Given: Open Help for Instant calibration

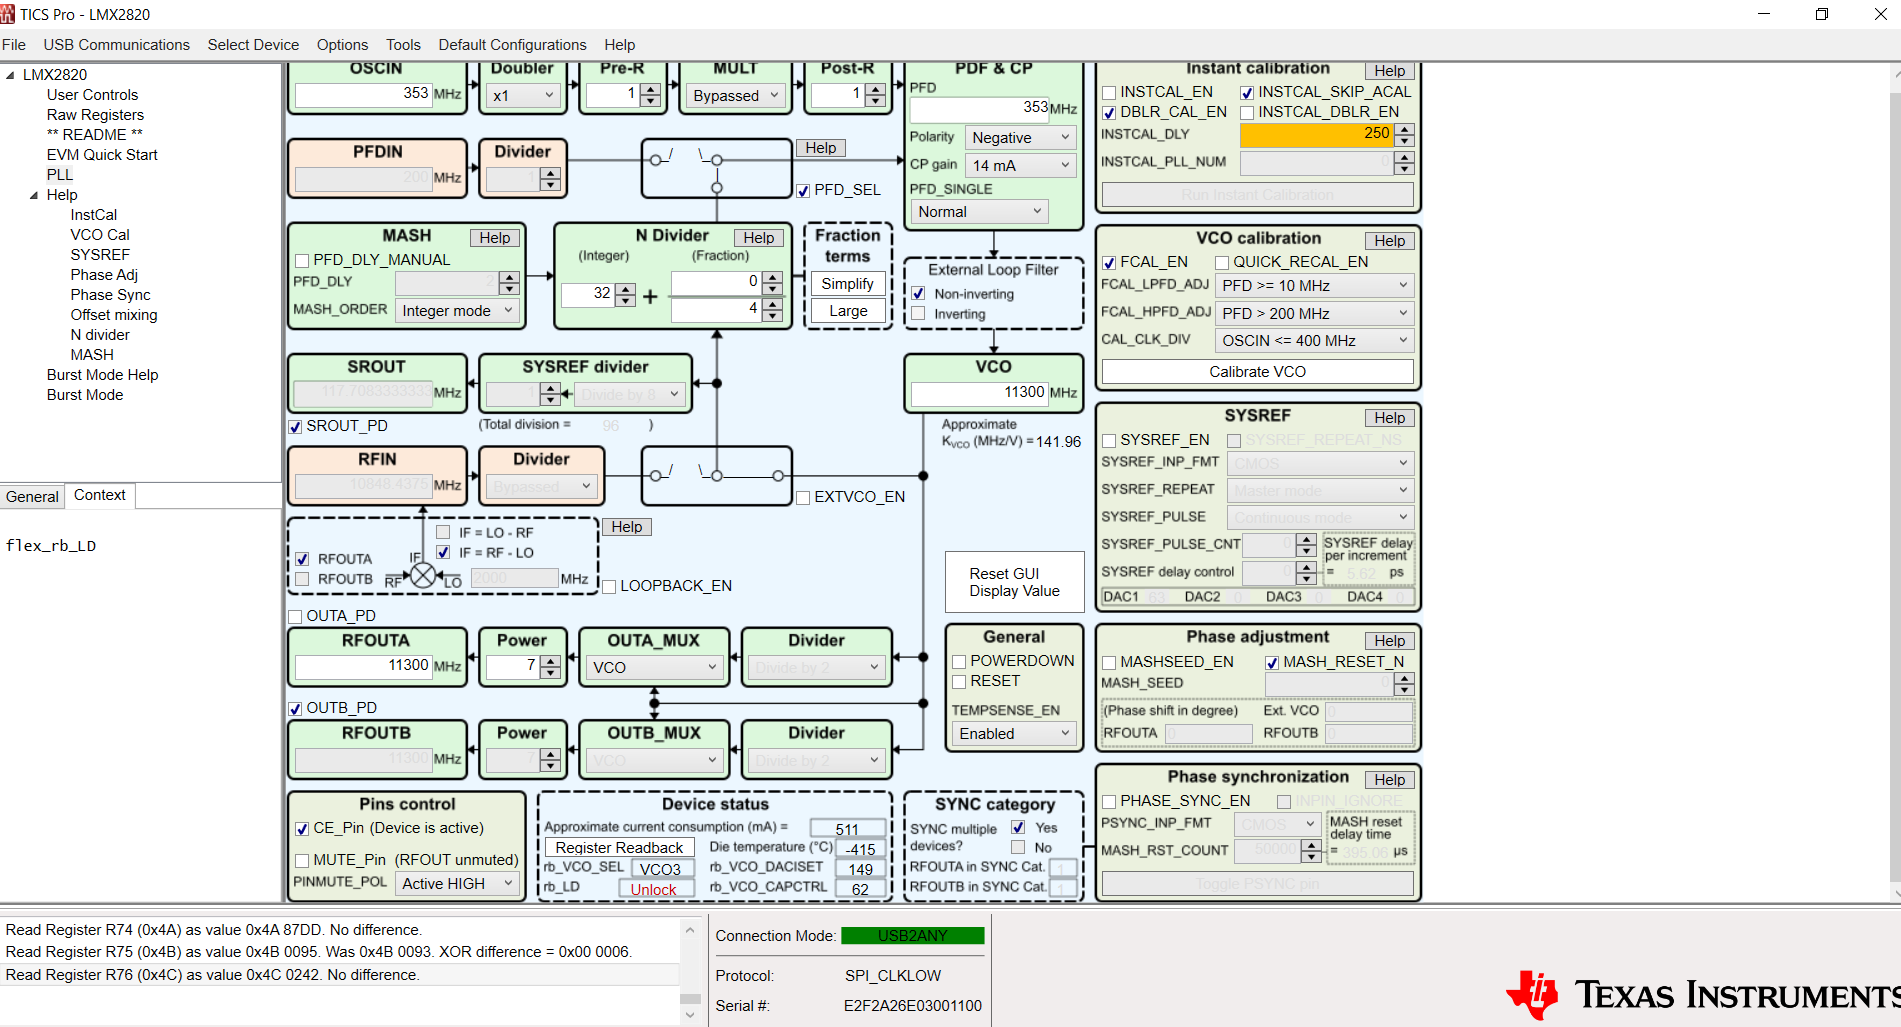Looking at the screenshot, I should pyautogui.click(x=1389, y=71).
